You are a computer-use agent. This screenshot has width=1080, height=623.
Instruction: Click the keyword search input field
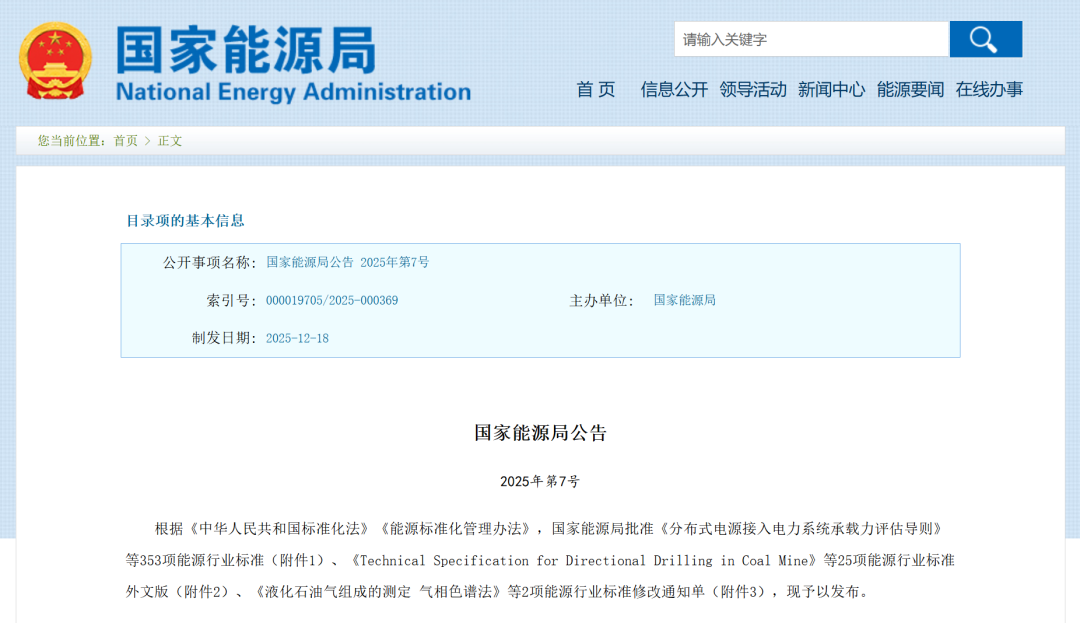(x=810, y=40)
